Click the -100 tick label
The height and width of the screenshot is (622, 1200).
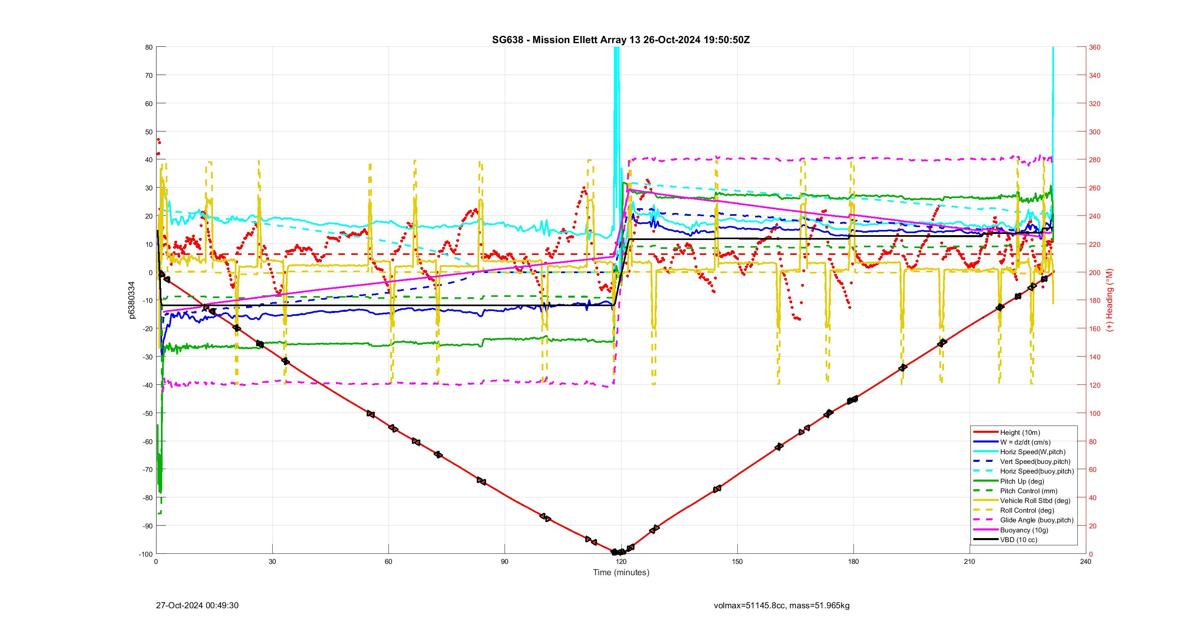coord(144,554)
